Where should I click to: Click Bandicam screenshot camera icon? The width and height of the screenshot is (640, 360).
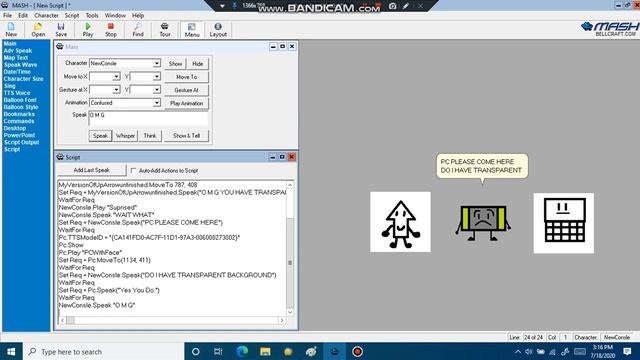(x=392, y=6)
